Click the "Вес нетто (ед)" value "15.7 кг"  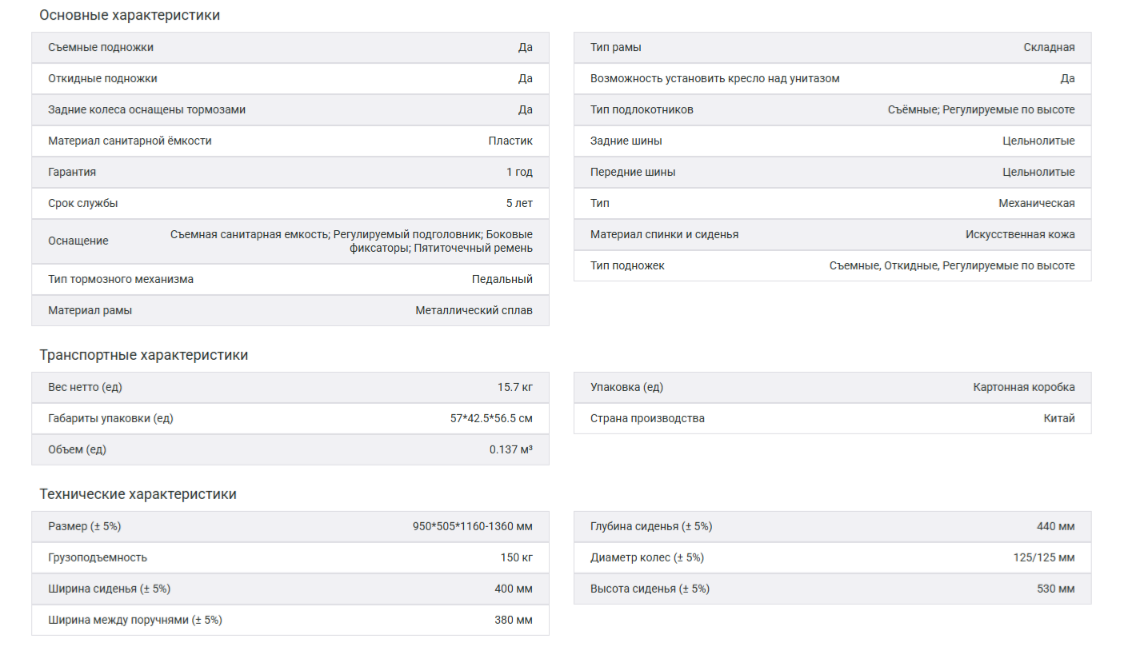(515, 387)
